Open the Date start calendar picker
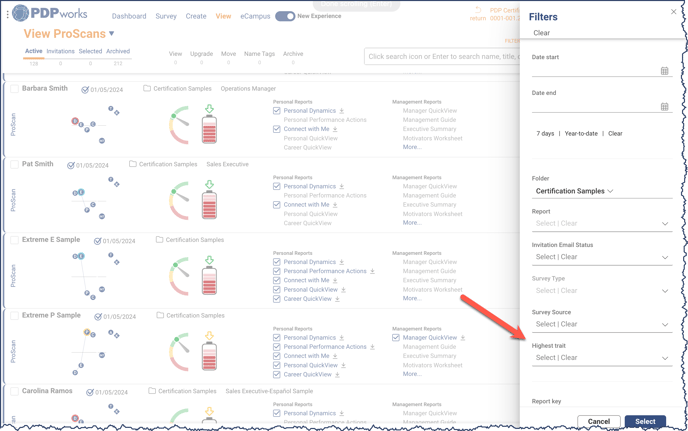This screenshot has width=688, height=431. pyautogui.click(x=664, y=71)
